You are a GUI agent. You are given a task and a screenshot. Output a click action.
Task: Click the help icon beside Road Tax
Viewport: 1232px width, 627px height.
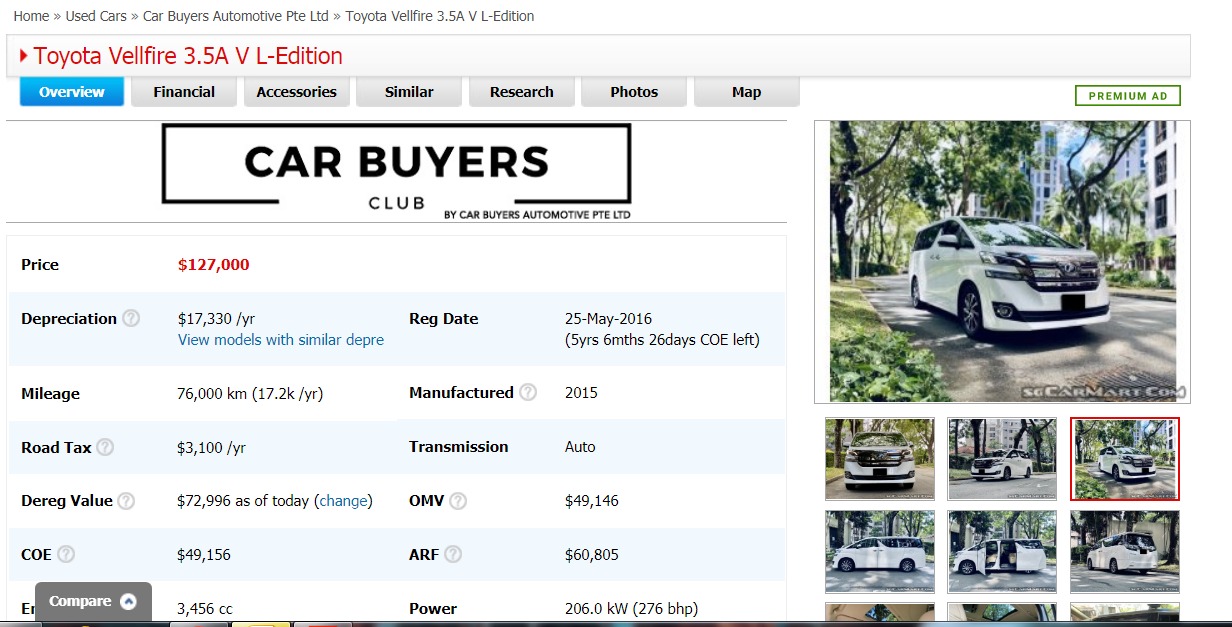(105, 447)
